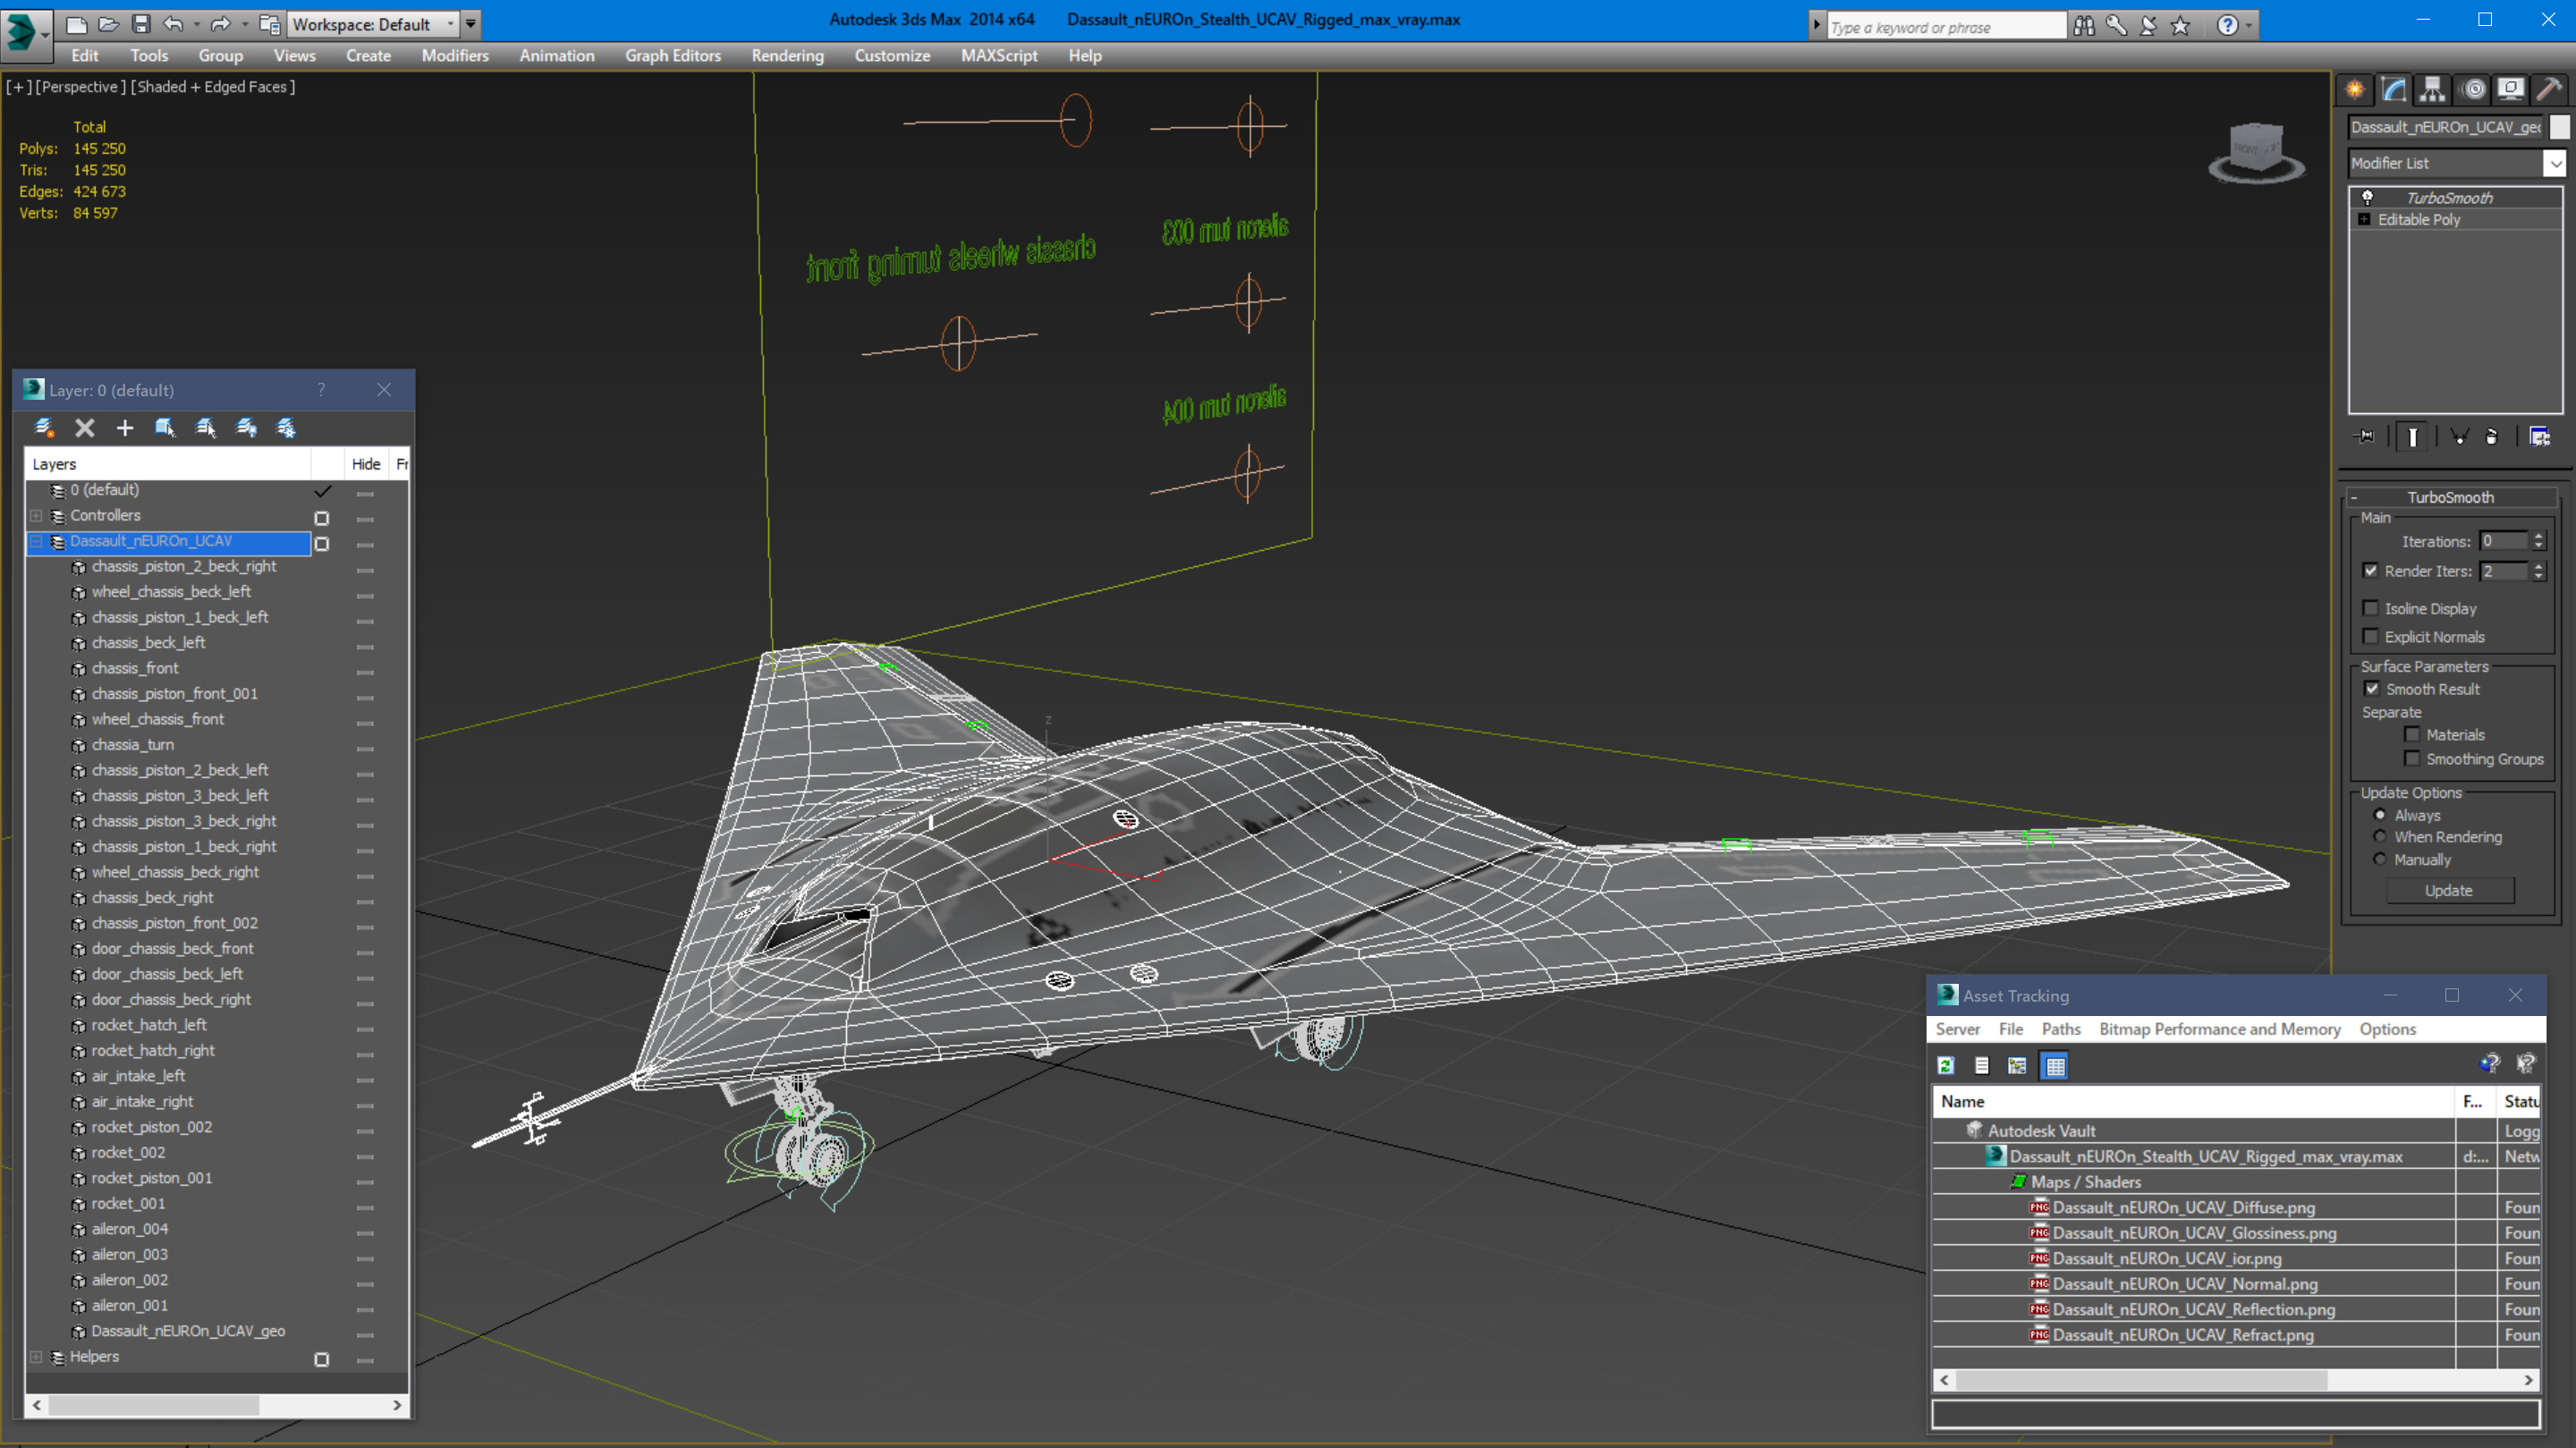Toggle the Render Iters checkbox
This screenshot has height=1448, width=2576.
click(x=2370, y=571)
